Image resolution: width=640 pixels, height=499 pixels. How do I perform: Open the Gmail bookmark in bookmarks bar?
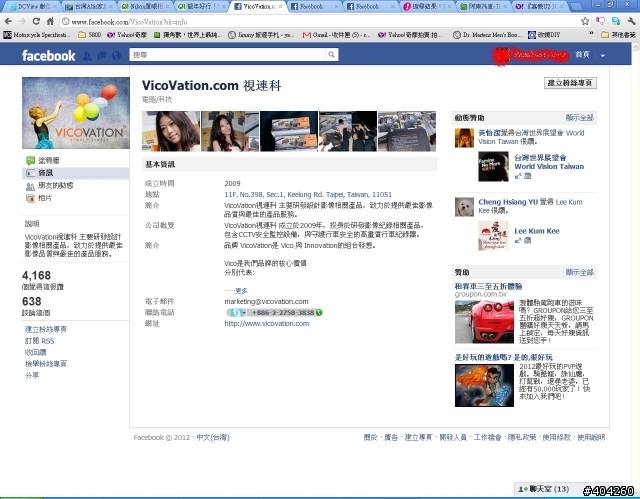(336, 35)
